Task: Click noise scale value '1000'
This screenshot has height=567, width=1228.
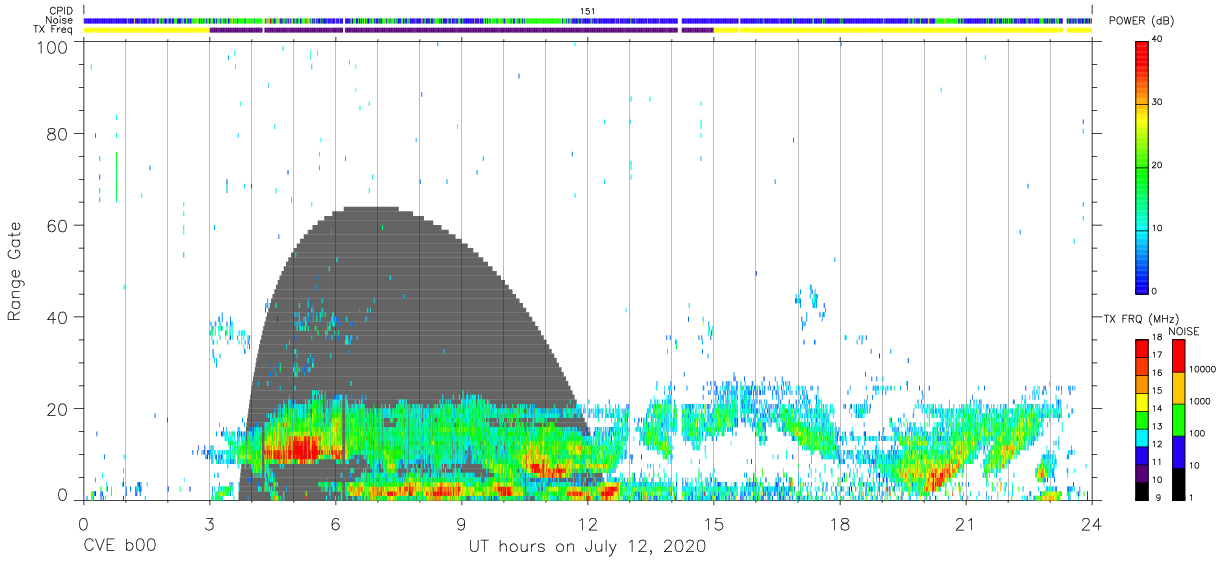Action: (x=1200, y=401)
